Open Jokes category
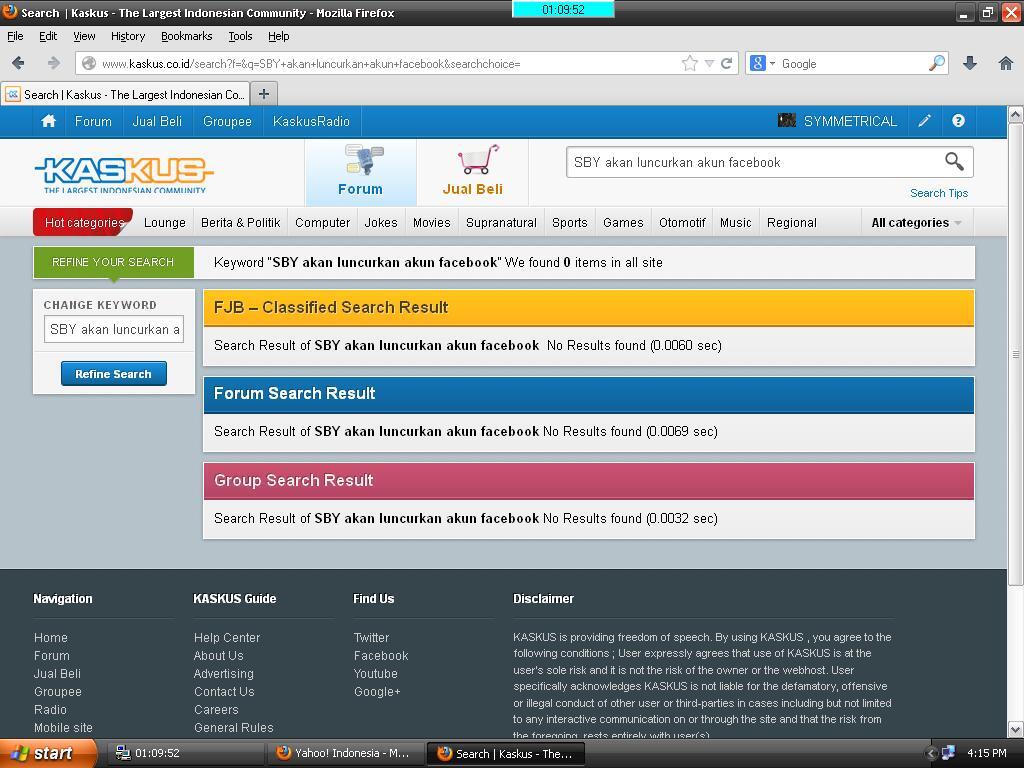The height and width of the screenshot is (768, 1024). click(x=381, y=222)
